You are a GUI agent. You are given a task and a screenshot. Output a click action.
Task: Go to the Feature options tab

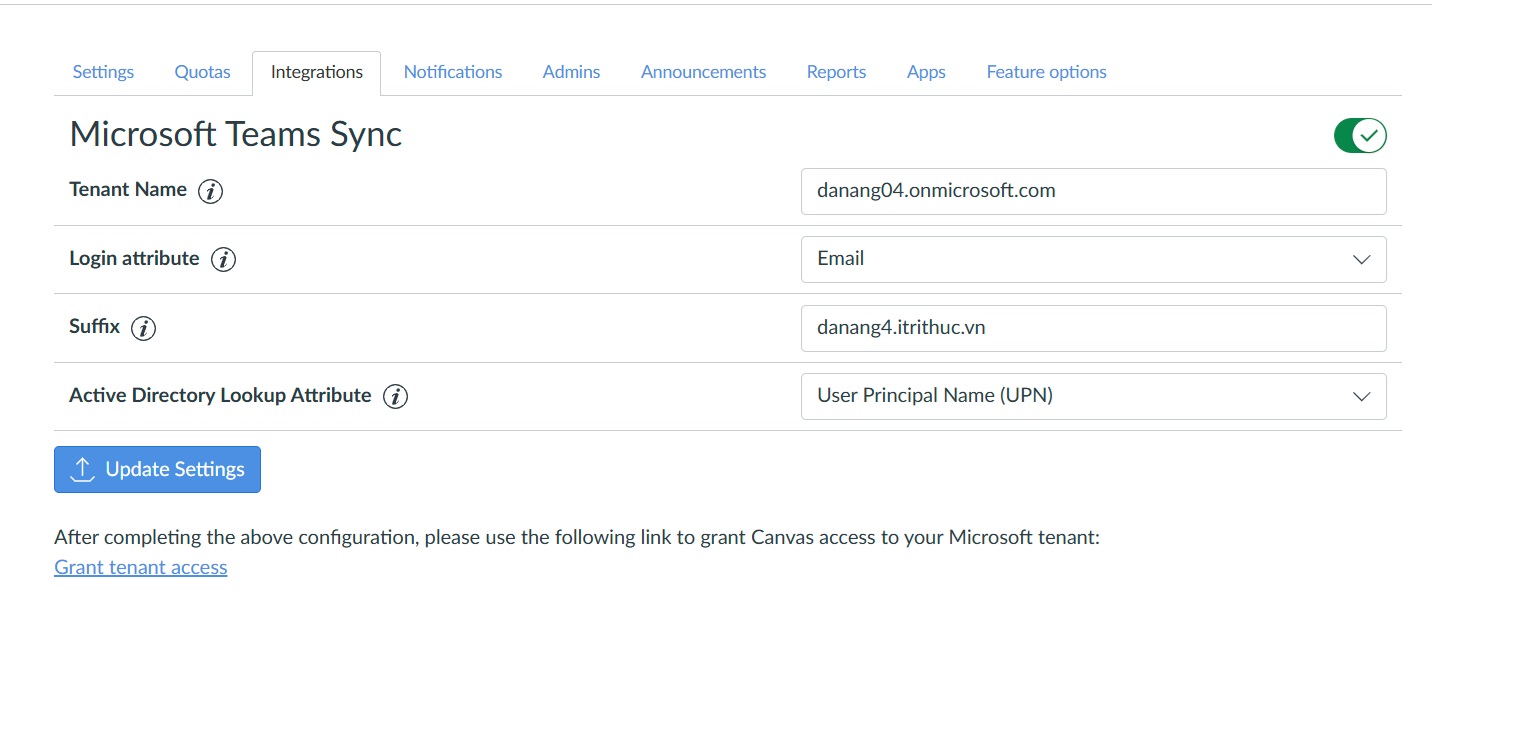click(1046, 72)
